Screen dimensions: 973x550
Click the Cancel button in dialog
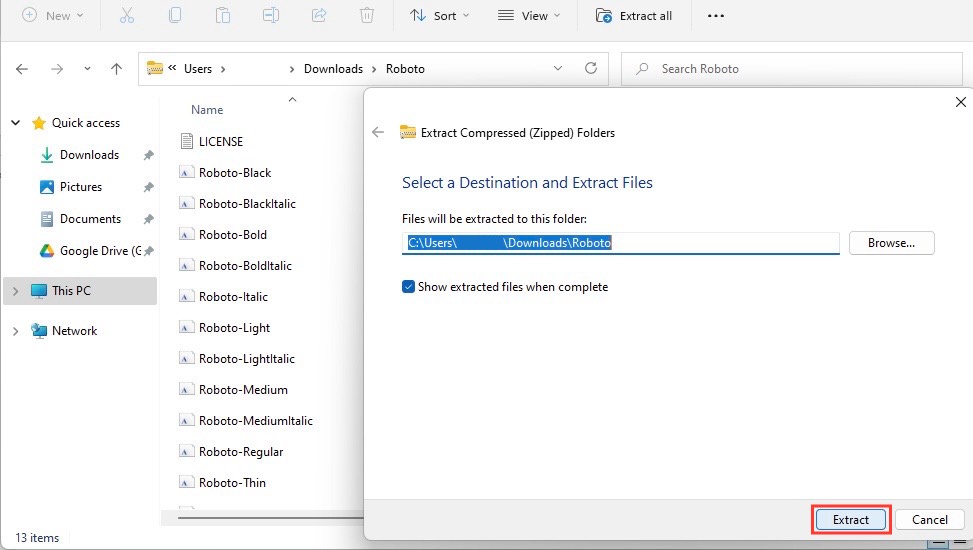pyautogui.click(x=930, y=520)
